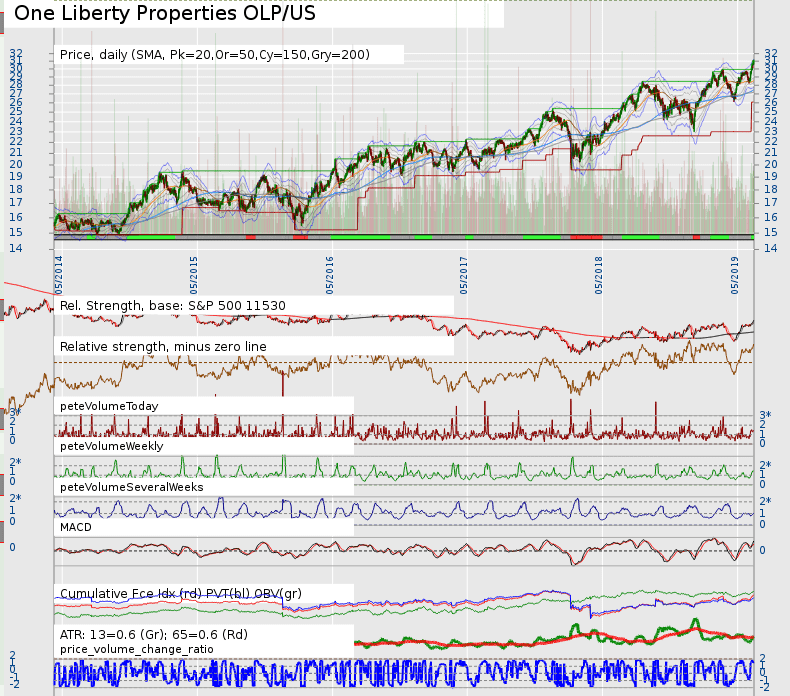Select the 05/2019 date axis marker
The width and height of the screenshot is (790, 696).
(735, 275)
